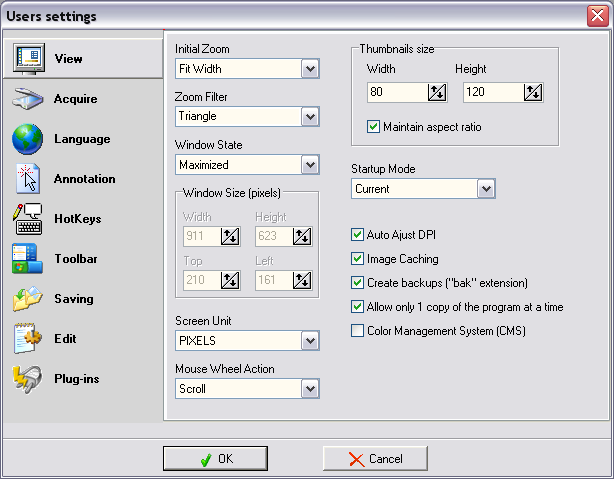Click the Acquire scanner icon
This screenshot has width=614, height=479.
27,99
